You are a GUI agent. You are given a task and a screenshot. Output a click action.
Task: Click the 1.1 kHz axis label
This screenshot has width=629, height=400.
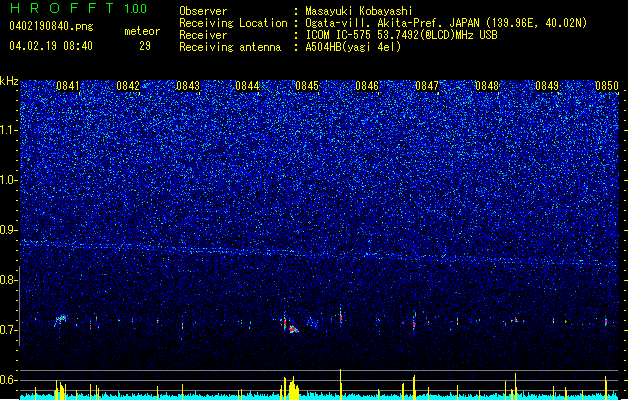[8, 130]
